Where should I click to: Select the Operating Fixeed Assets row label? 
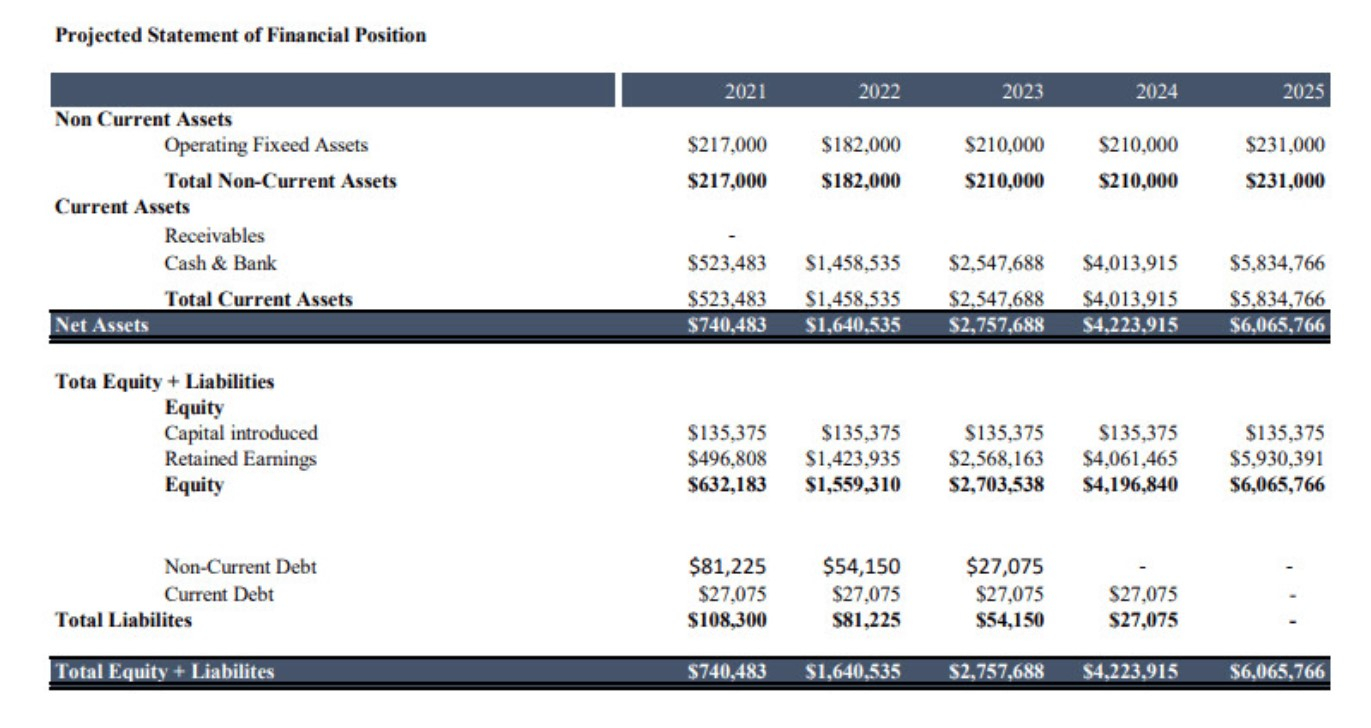pos(266,145)
